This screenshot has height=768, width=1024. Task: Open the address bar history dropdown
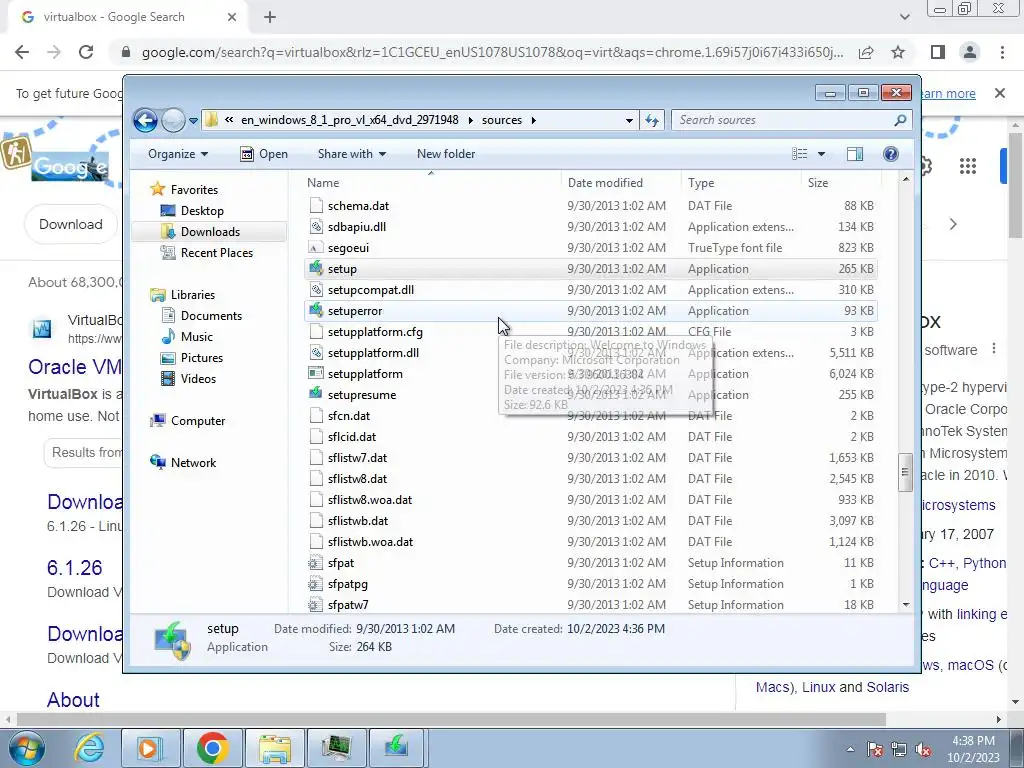click(x=628, y=121)
